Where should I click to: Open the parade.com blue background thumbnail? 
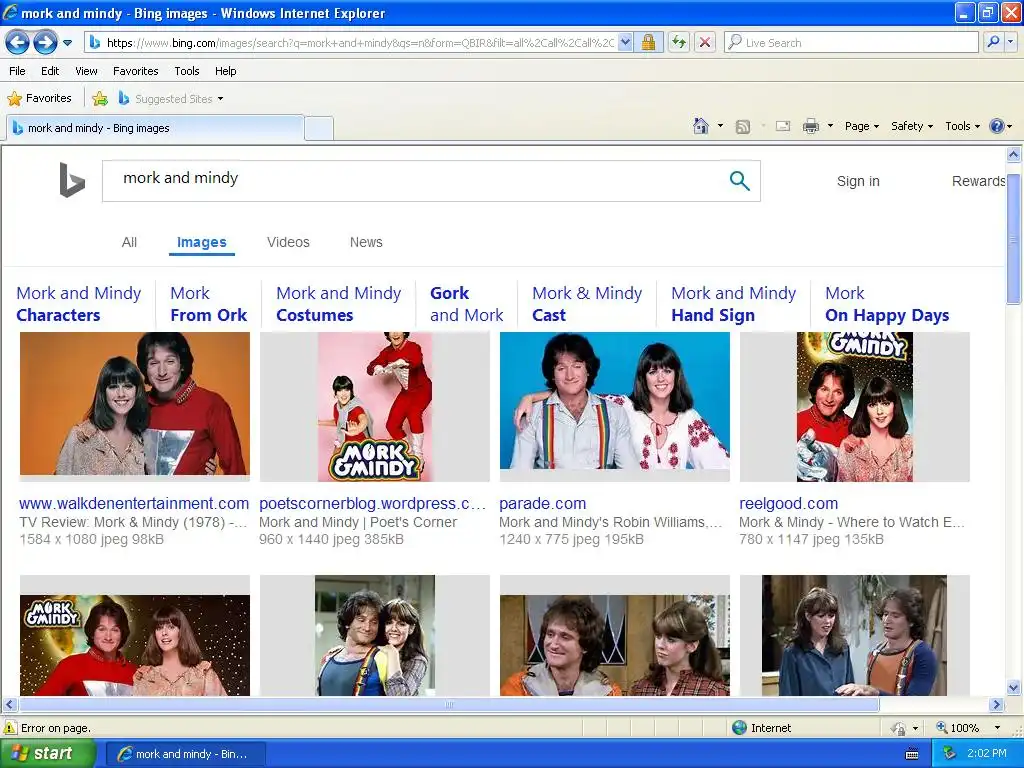(x=615, y=406)
